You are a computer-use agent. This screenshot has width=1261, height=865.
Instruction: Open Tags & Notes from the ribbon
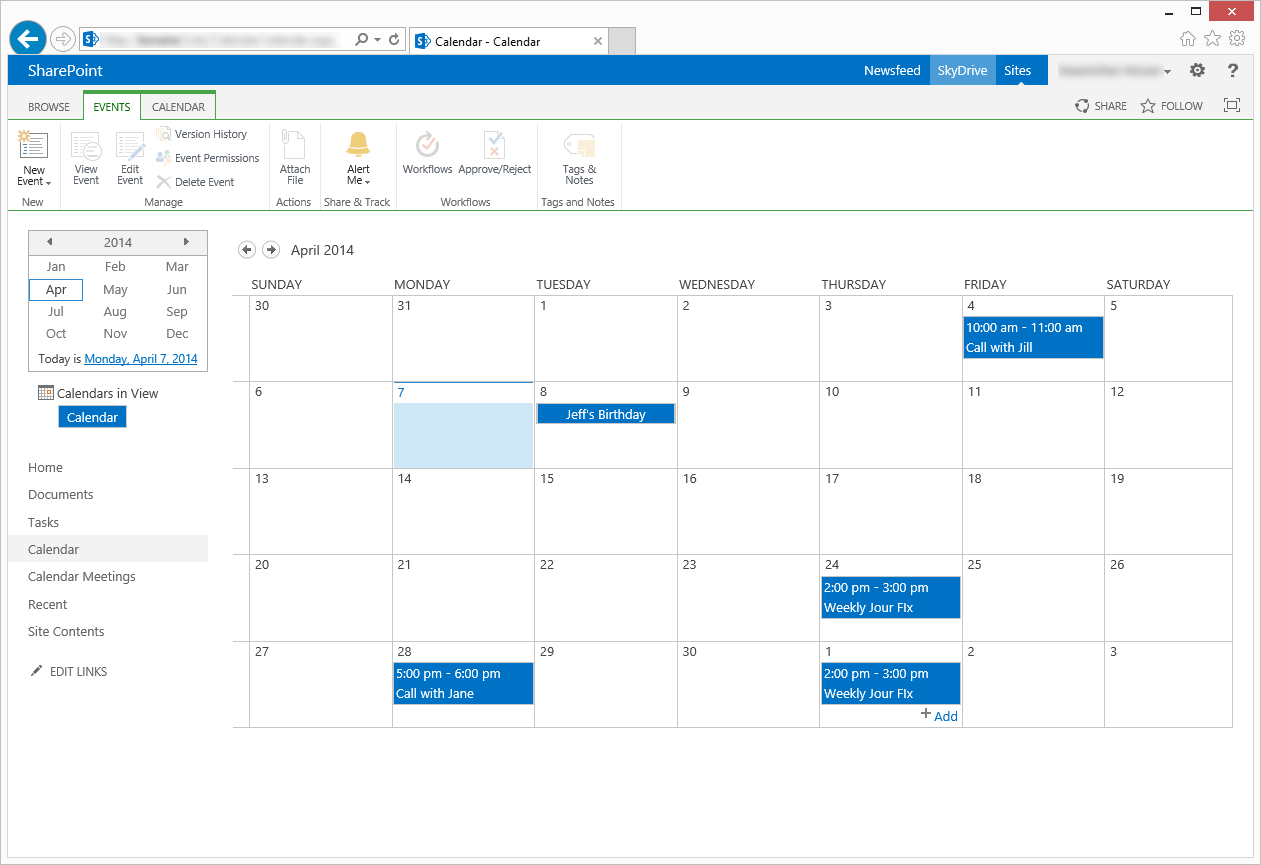(x=579, y=146)
